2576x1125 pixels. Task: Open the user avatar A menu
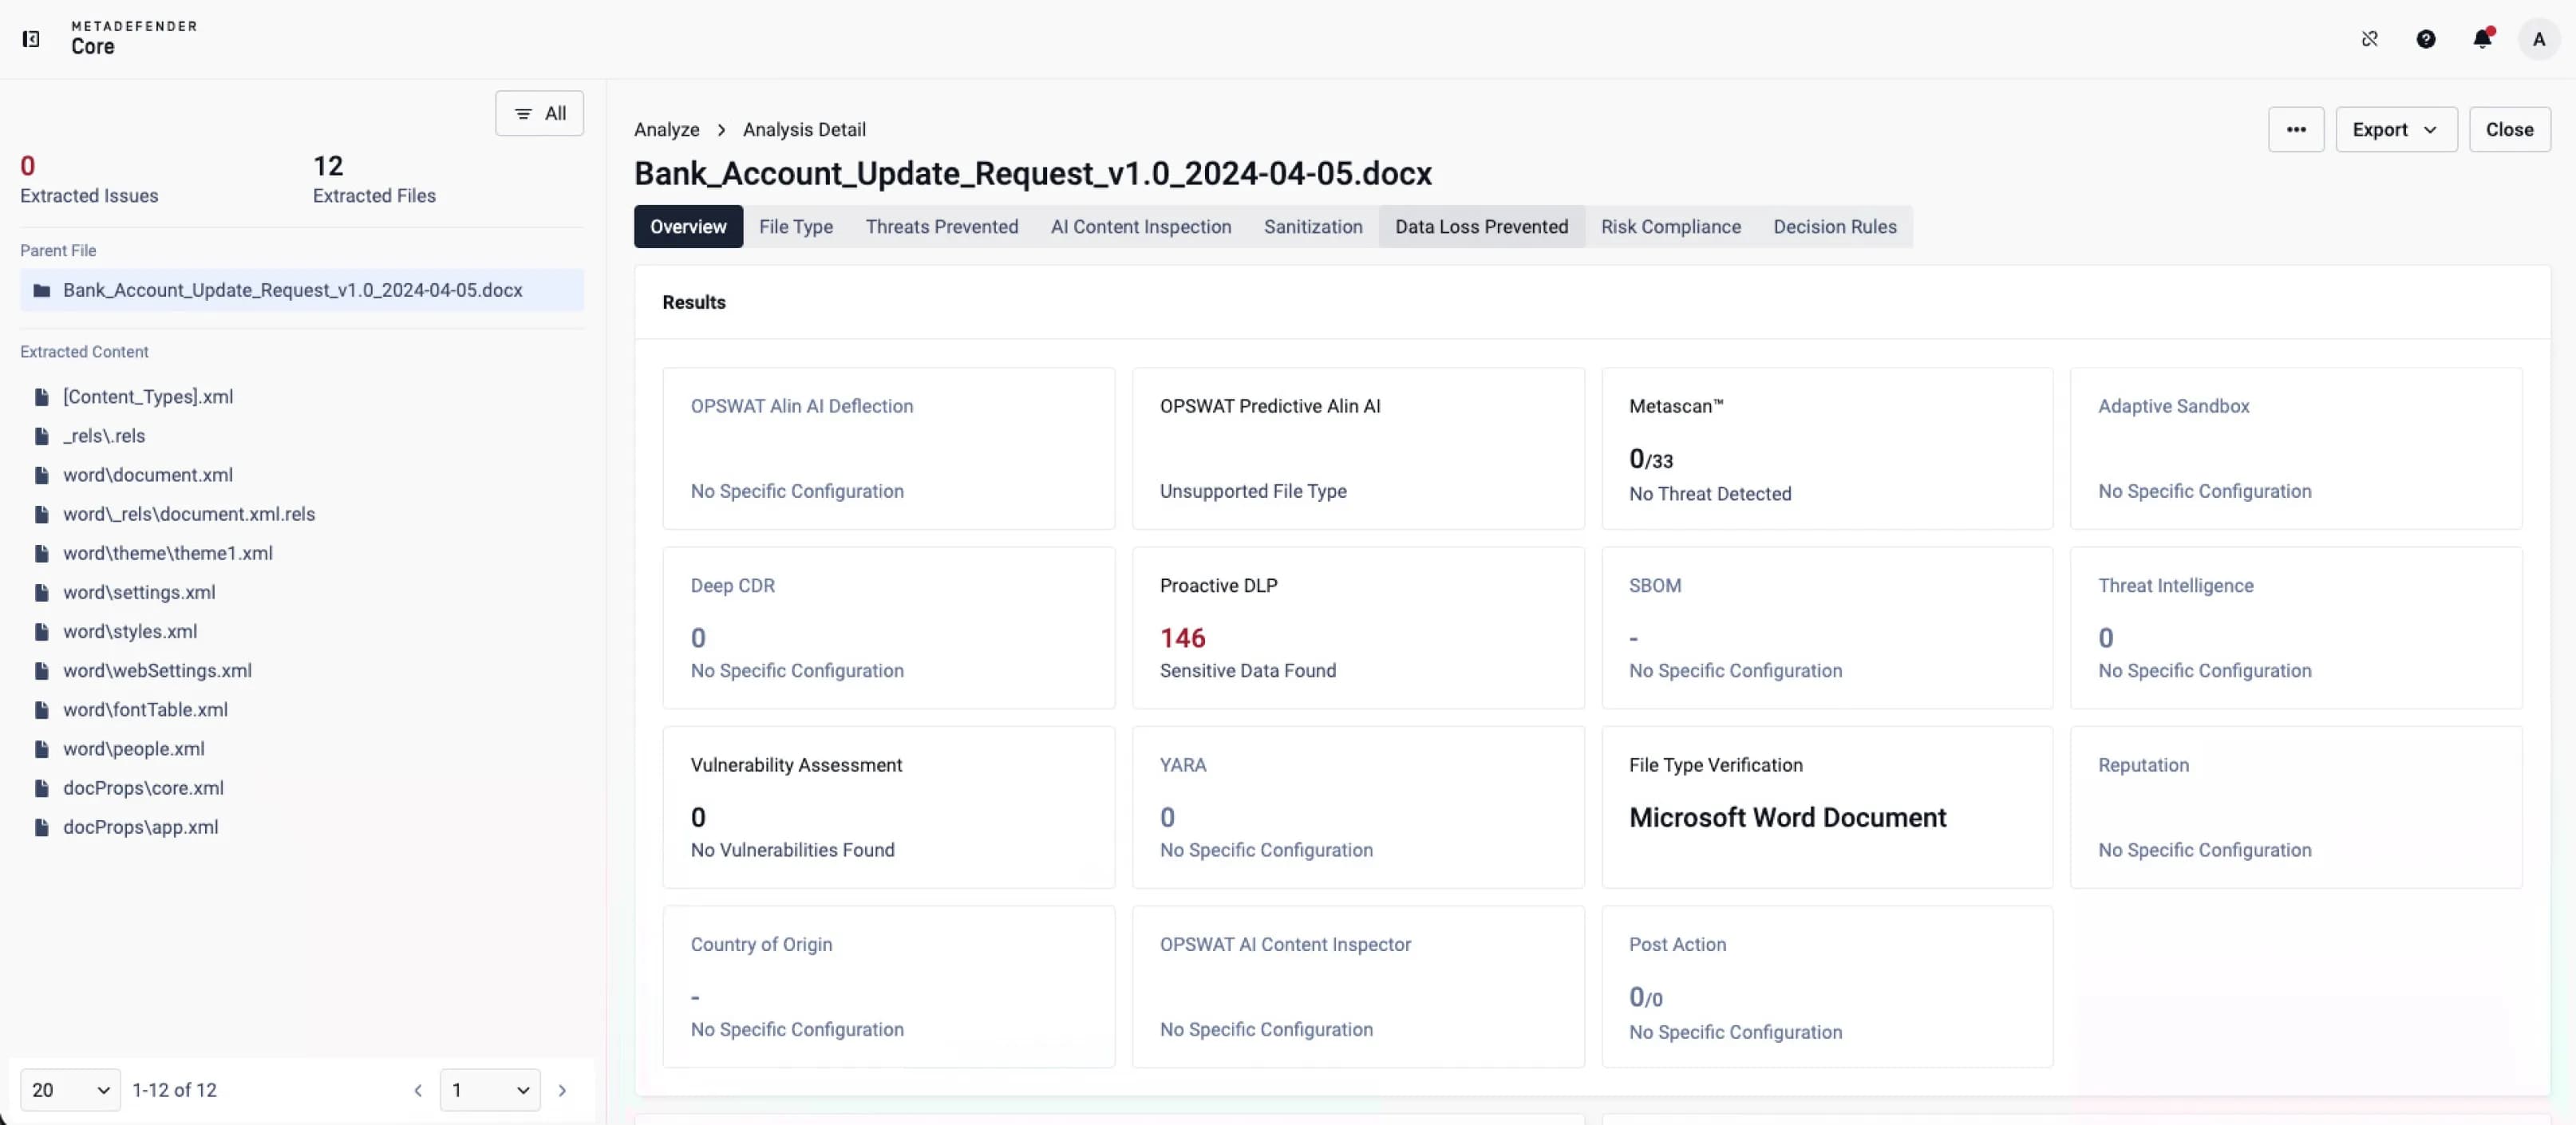click(x=2538, y=39)
